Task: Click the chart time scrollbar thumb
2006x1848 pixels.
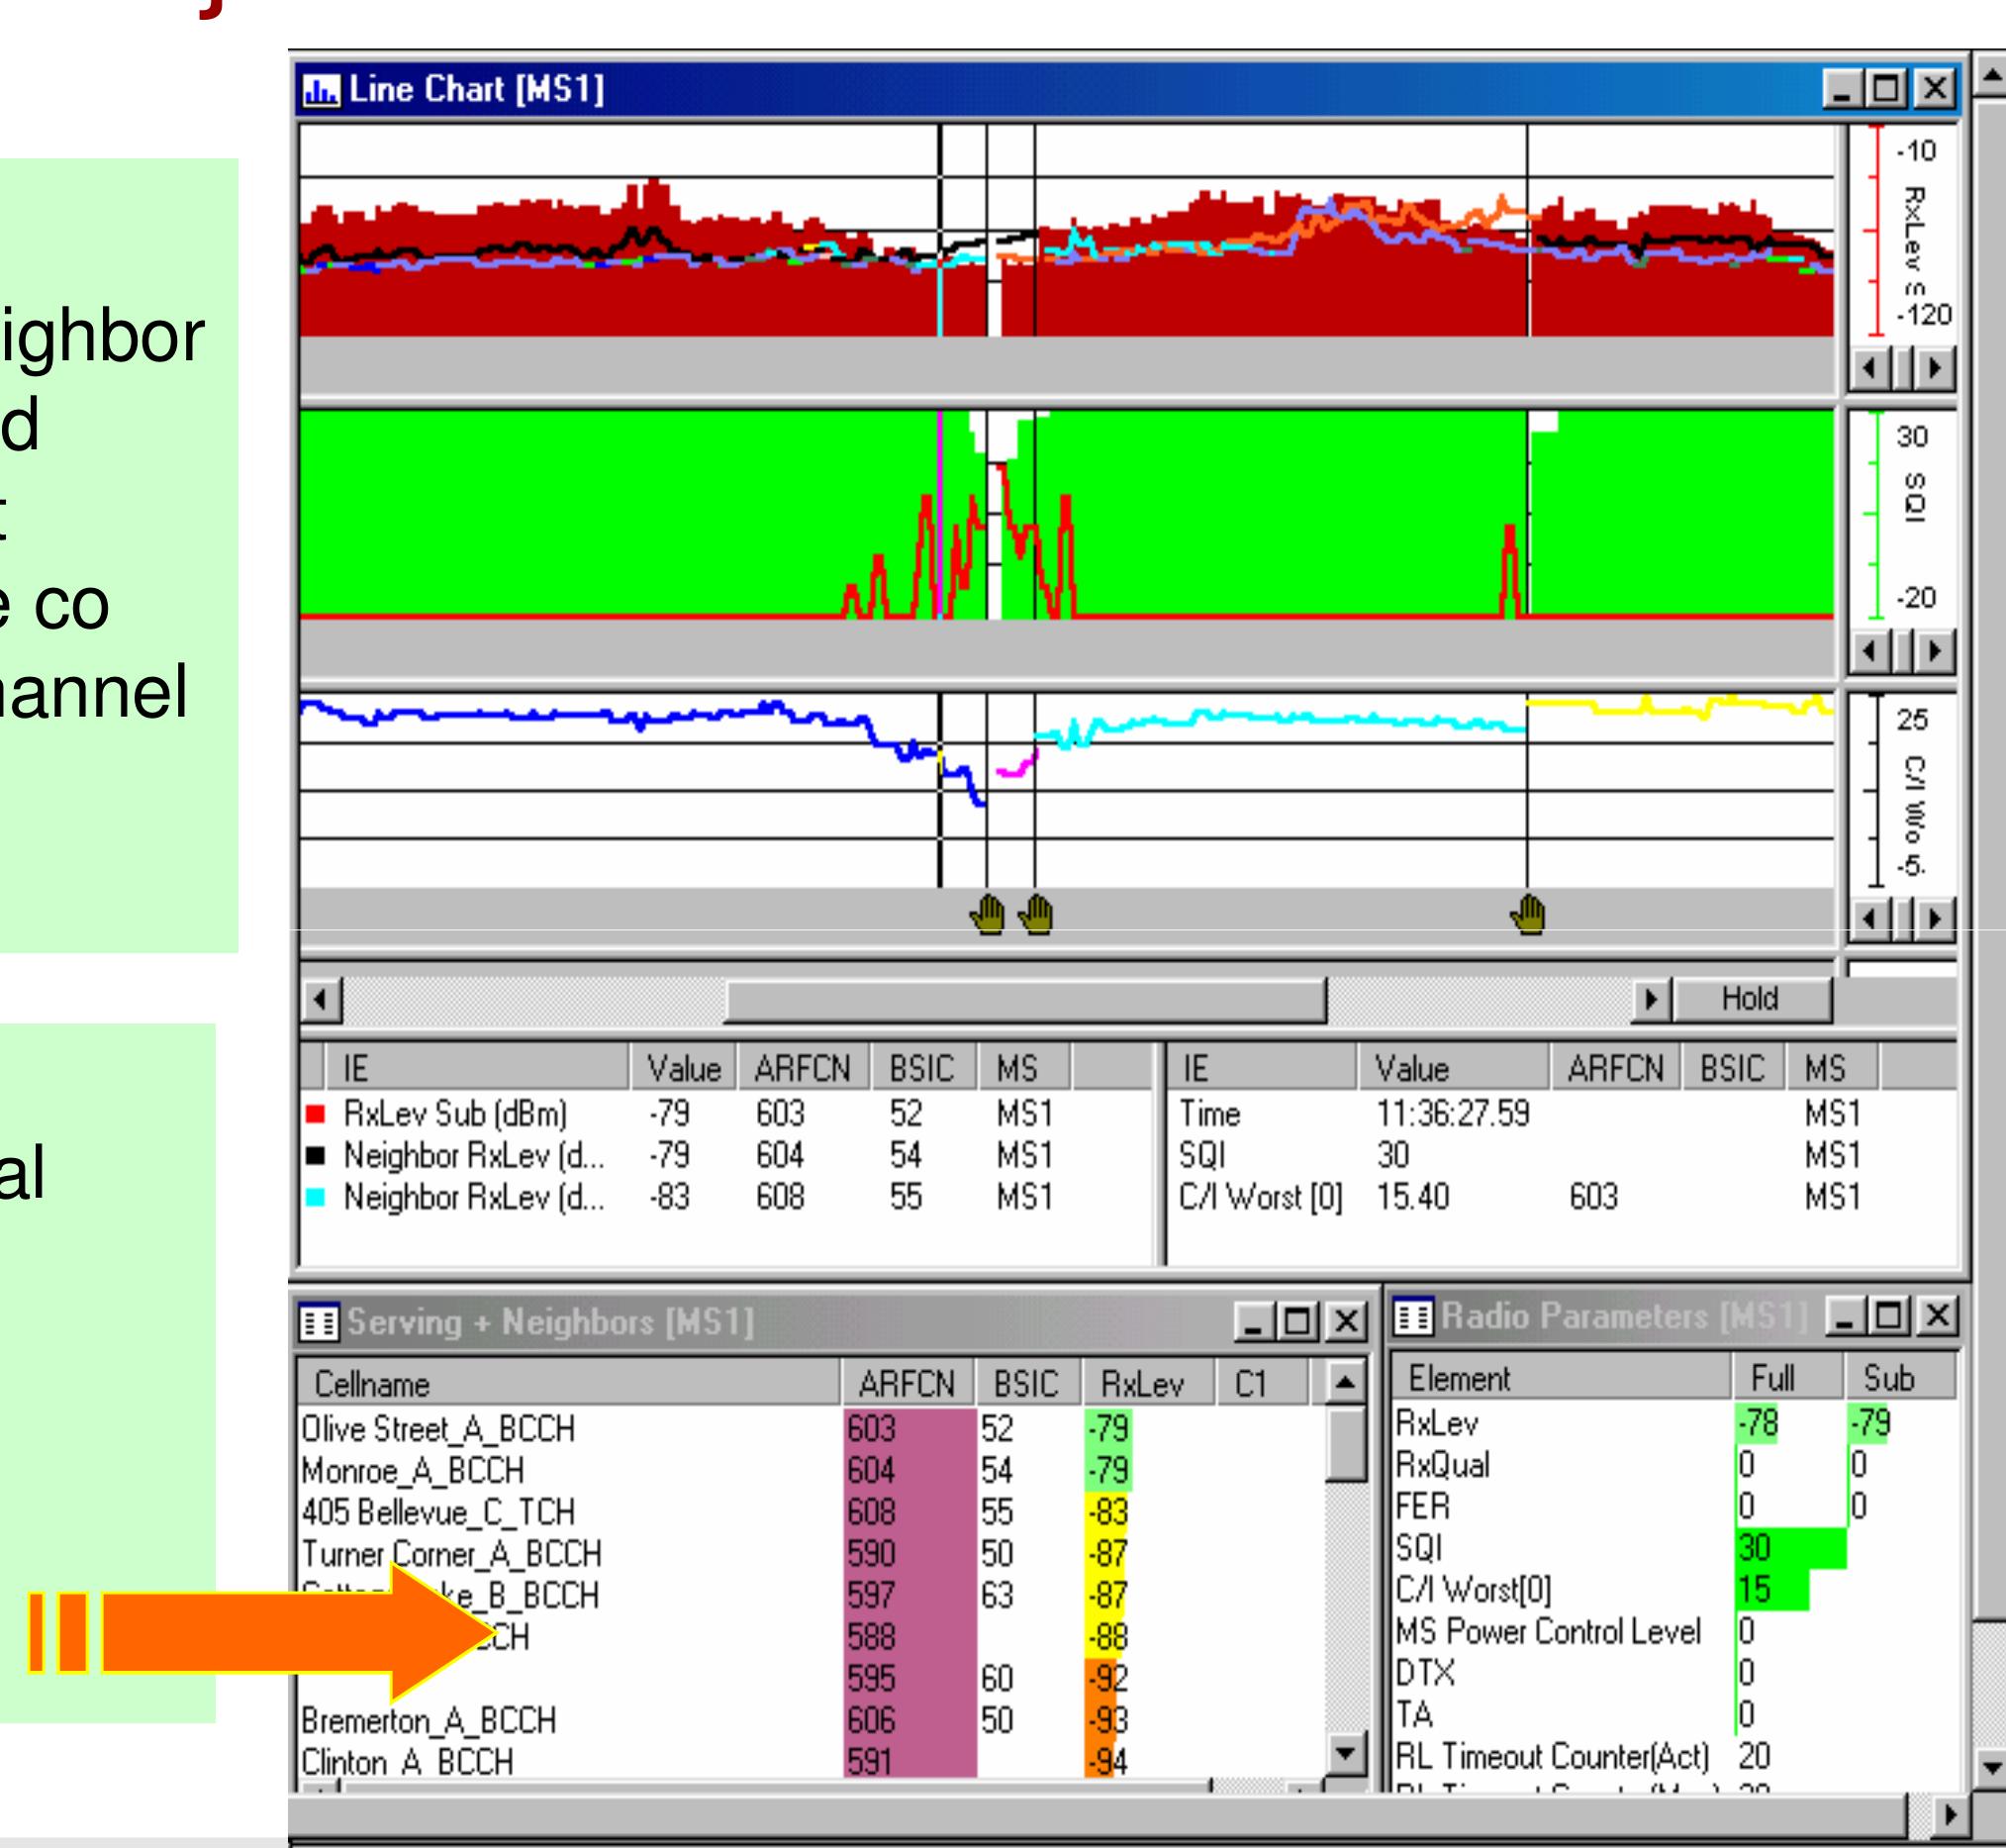Action: [1026, 999]
